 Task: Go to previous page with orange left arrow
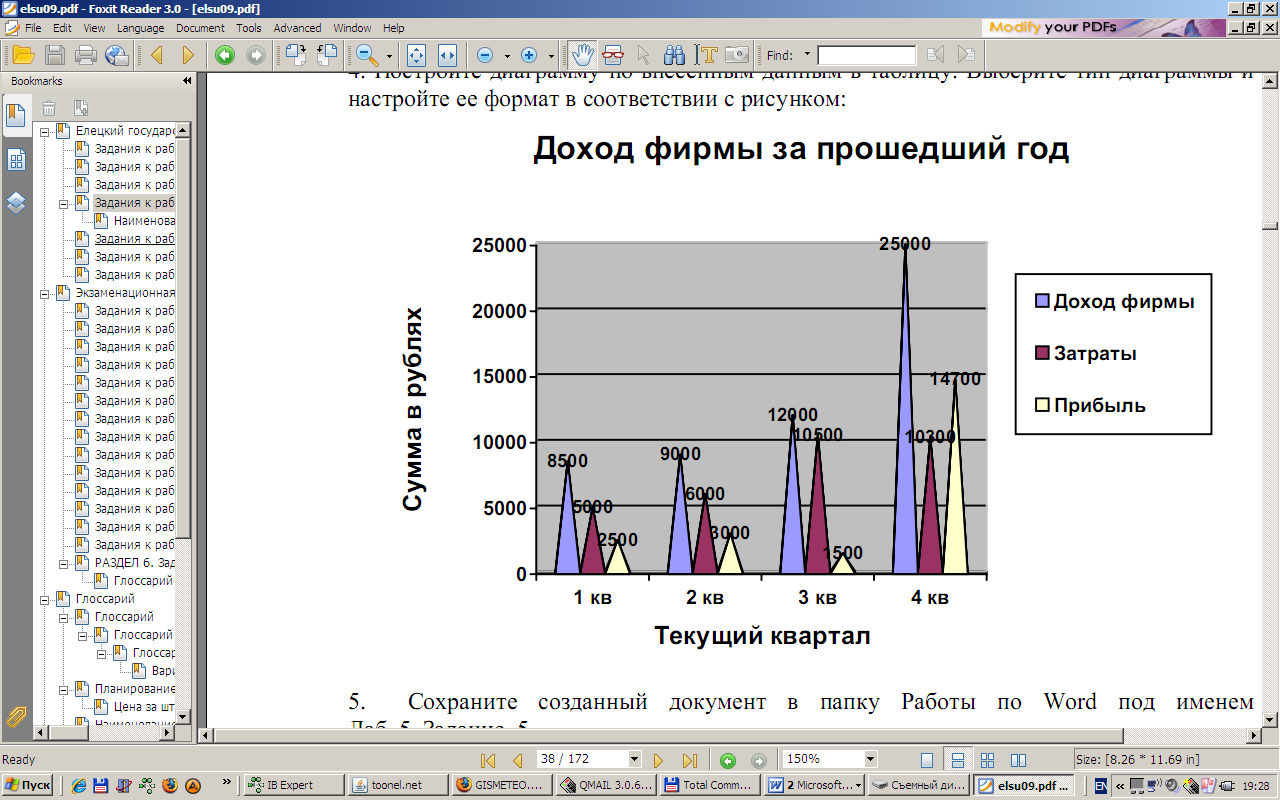click(157, 55)
